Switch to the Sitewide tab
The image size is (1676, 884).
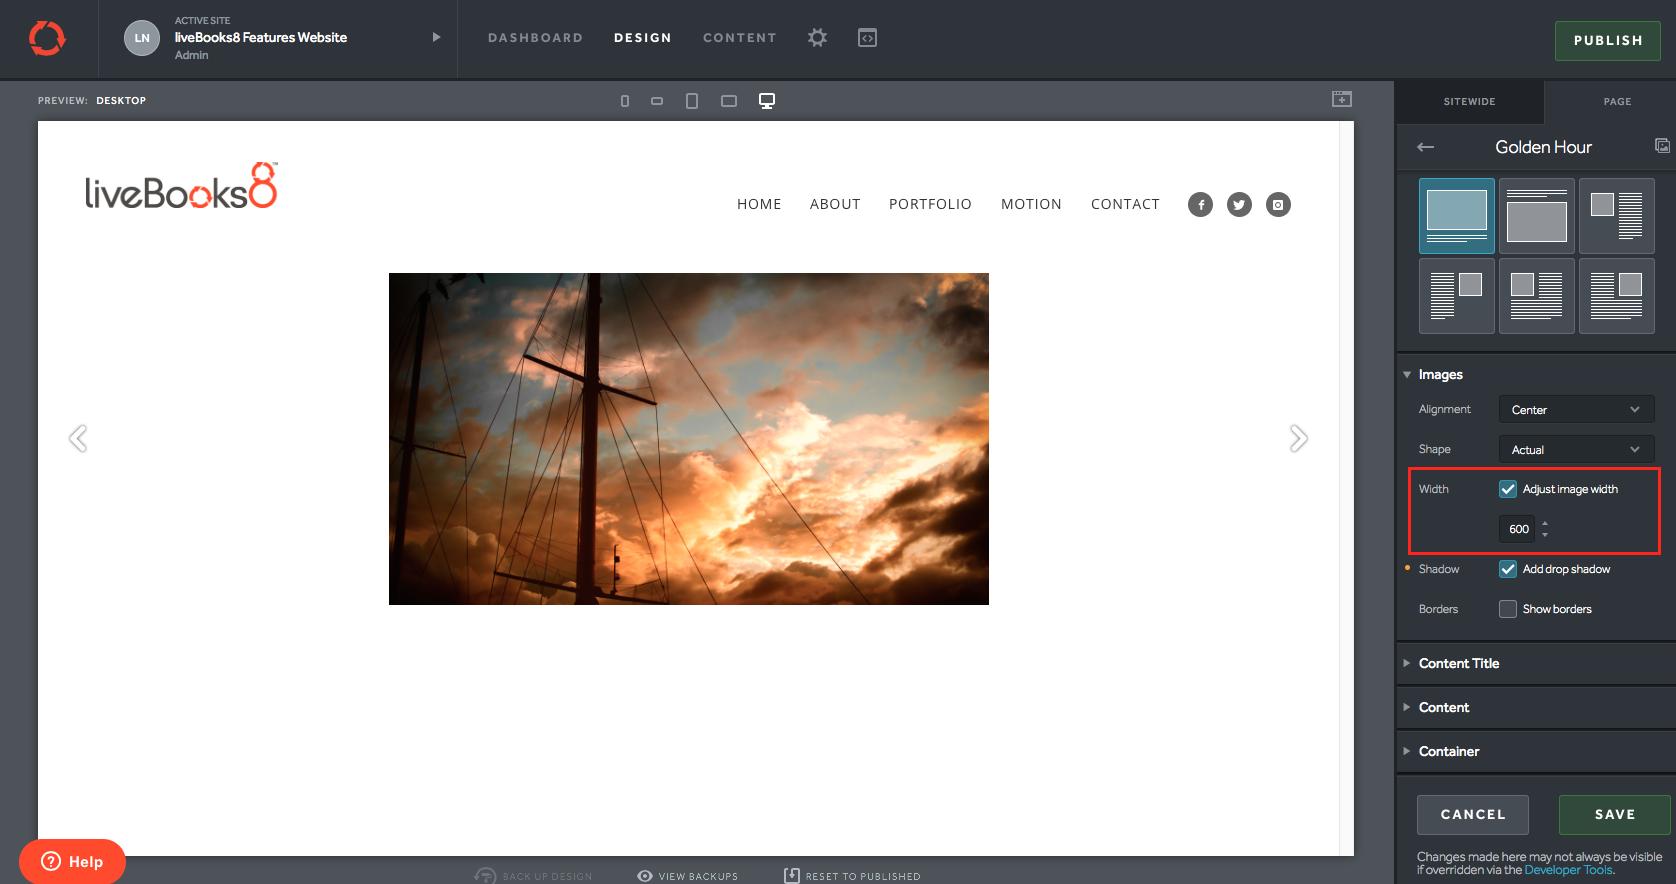click(x=1469, y=102)
